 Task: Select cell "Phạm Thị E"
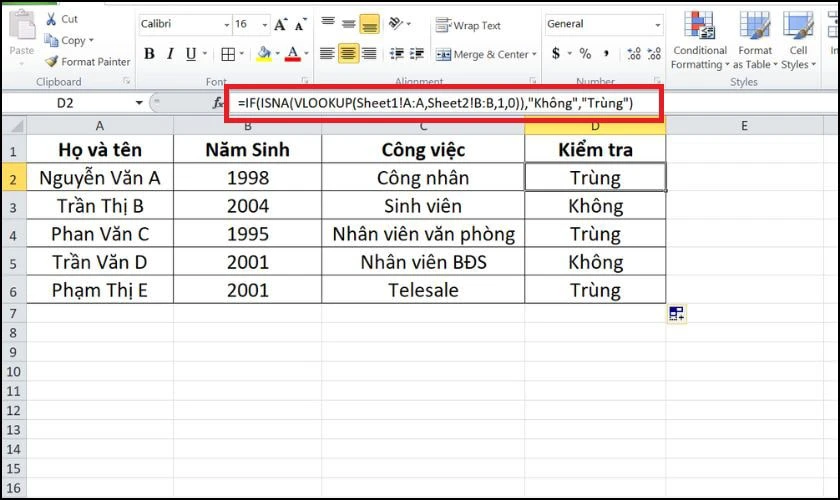(100, 290)
